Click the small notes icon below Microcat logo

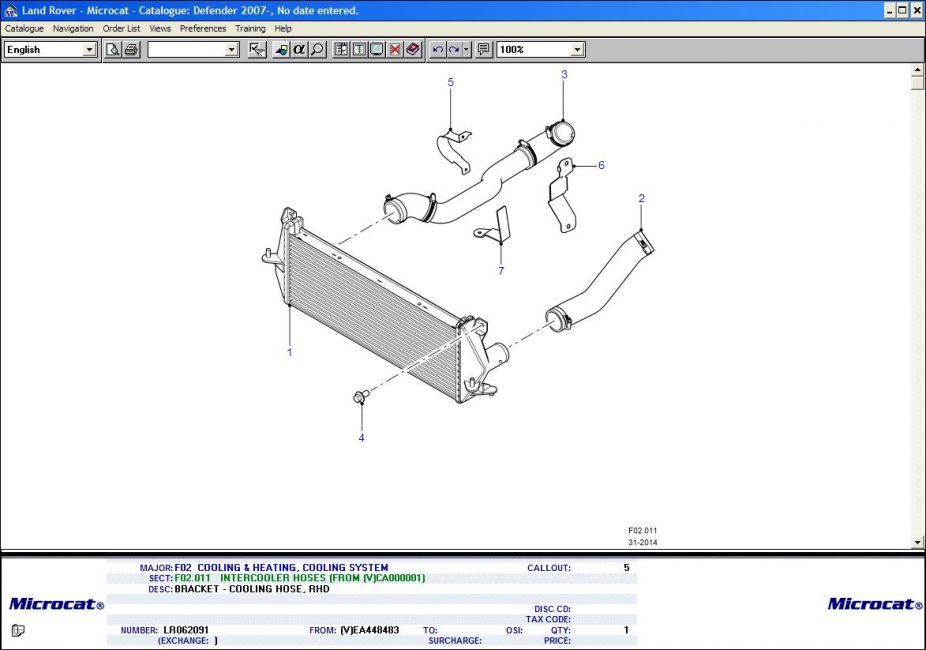[x=18, y=631]
